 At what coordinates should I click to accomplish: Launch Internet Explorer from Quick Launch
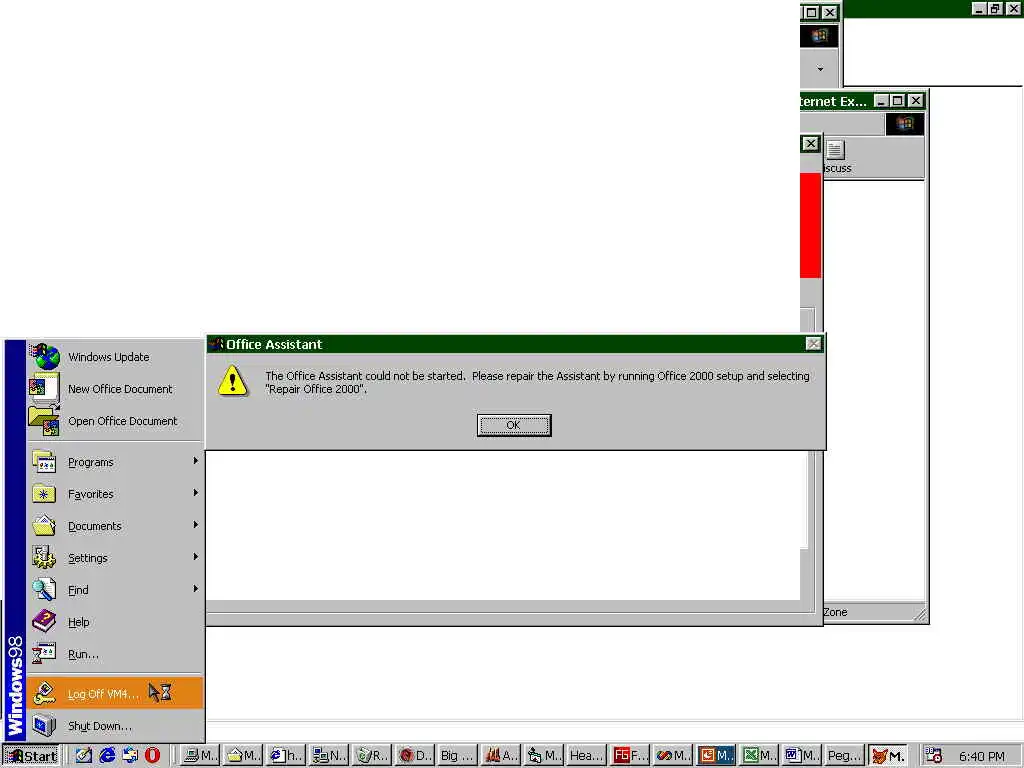point(107,756)
